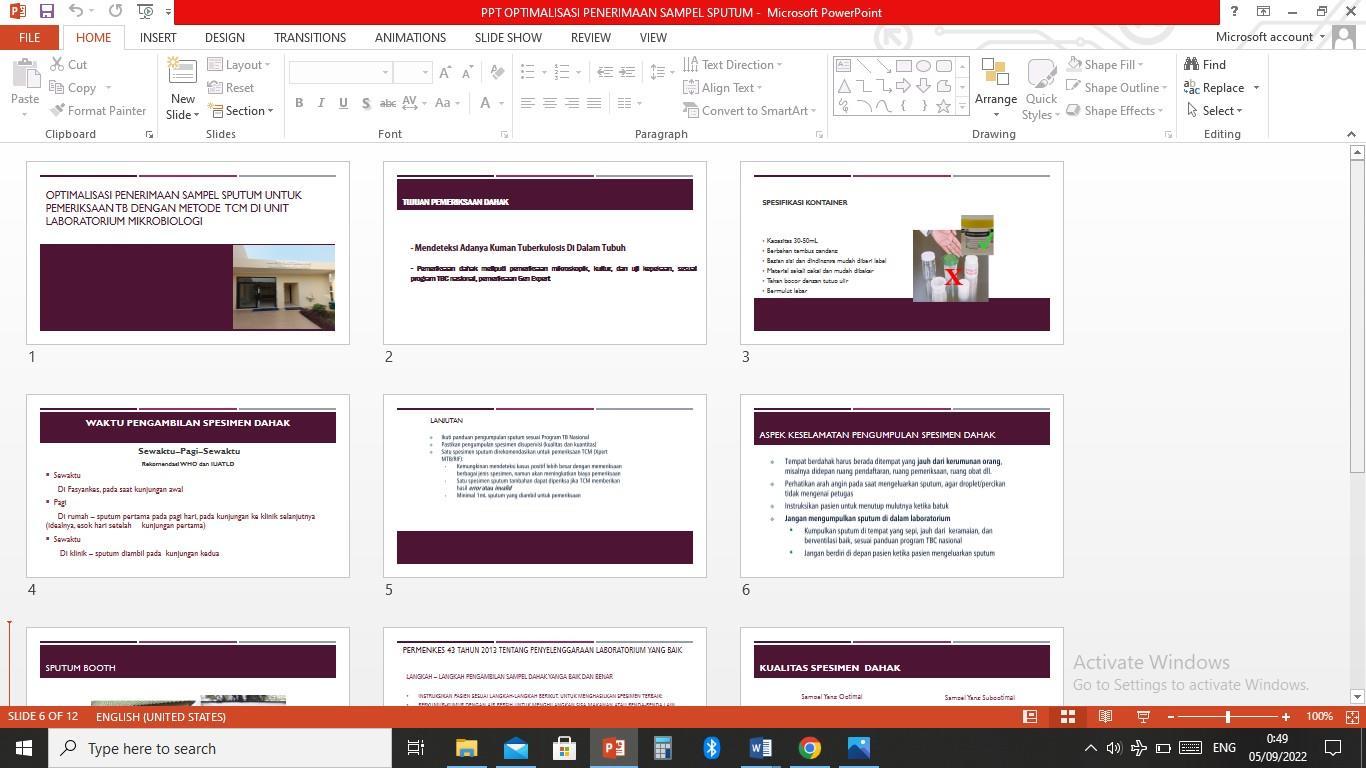Align text right

coord(571,103)
